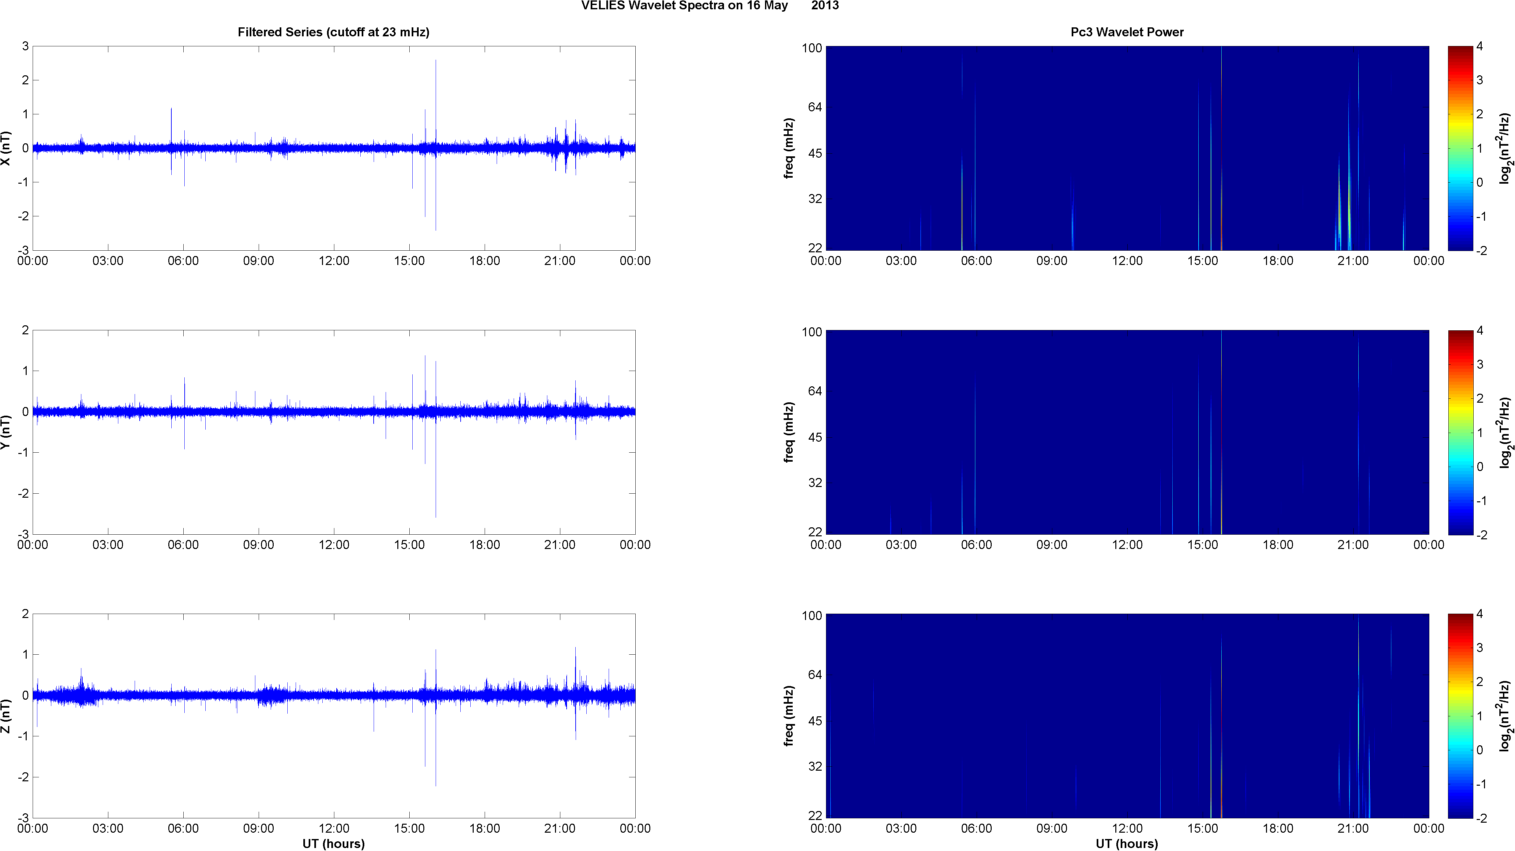Screen dimensions: 1515x851
Task: Select the 'Pc3 Wavelet Power' heading
Action: [x=1127, y=32]
